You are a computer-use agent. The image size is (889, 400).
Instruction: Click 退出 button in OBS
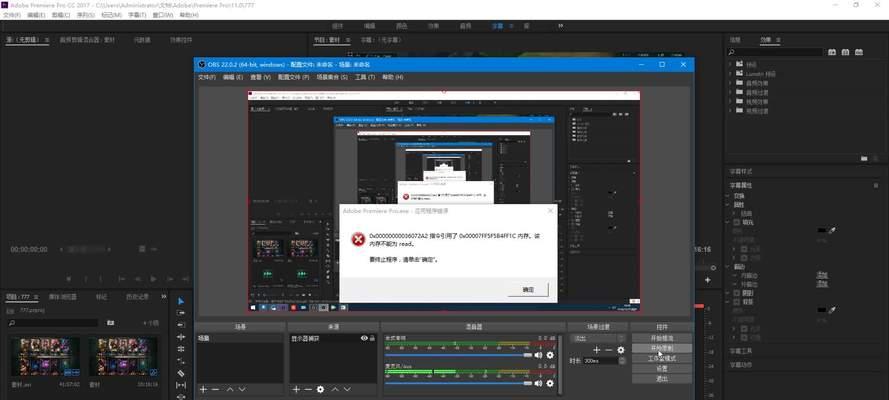662,378
